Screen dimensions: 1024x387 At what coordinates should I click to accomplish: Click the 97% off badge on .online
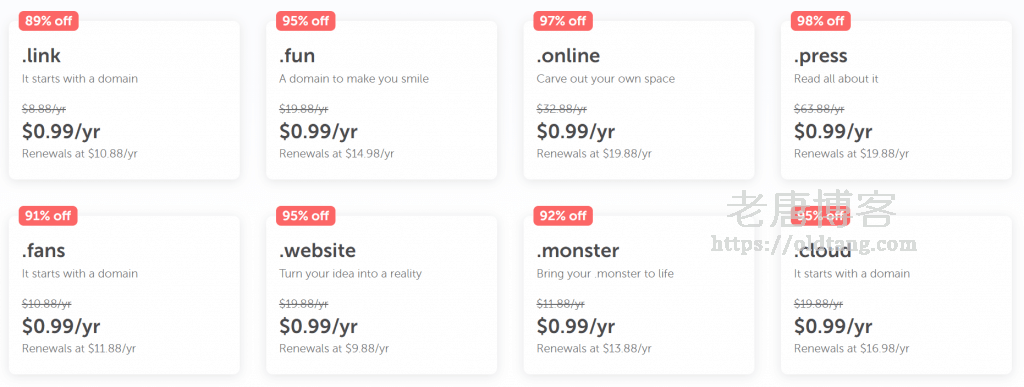tap(563, 21)
